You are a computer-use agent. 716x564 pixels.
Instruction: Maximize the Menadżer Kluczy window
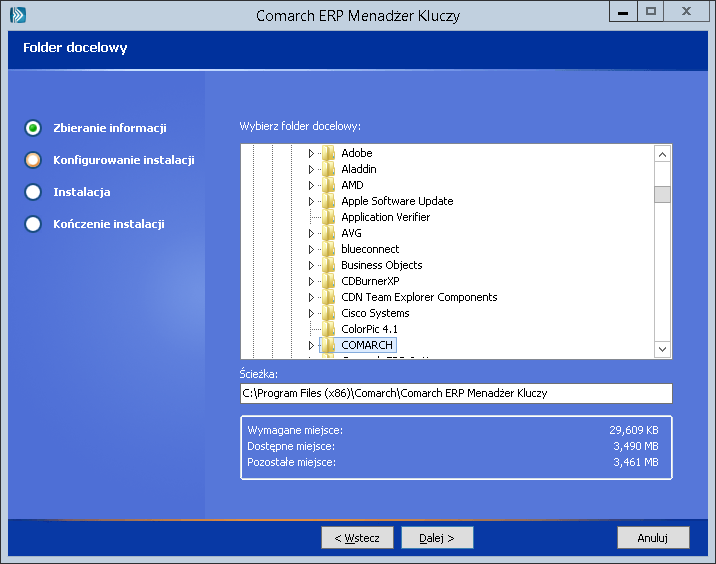point(651,12)
